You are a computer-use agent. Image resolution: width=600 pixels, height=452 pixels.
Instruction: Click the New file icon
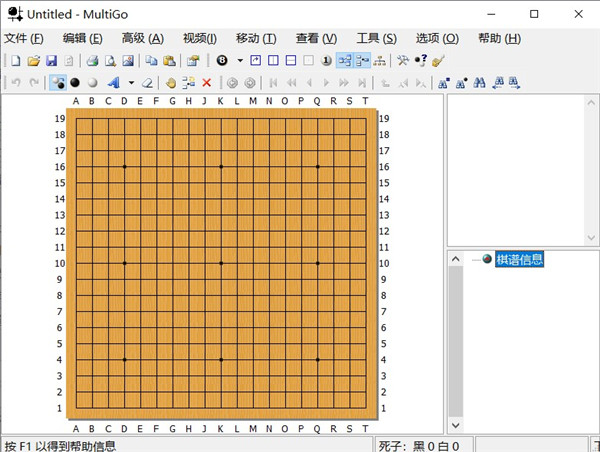(x=15, y=61)
